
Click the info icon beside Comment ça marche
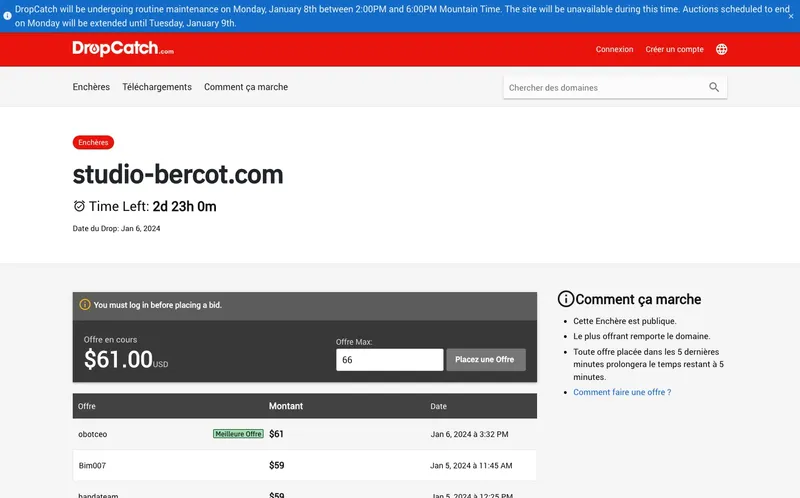[x=566, y=299]
